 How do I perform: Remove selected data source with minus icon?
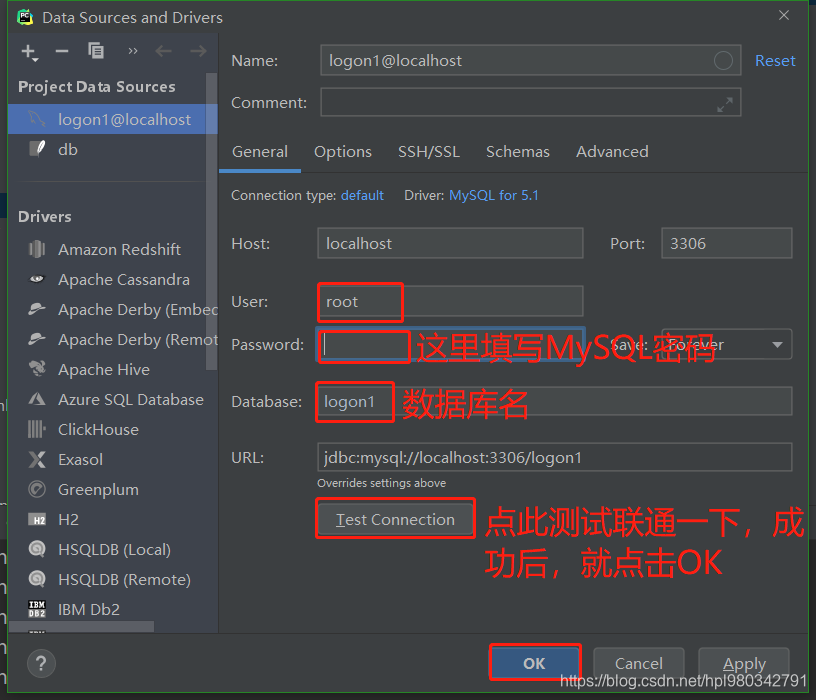[62, 51]
